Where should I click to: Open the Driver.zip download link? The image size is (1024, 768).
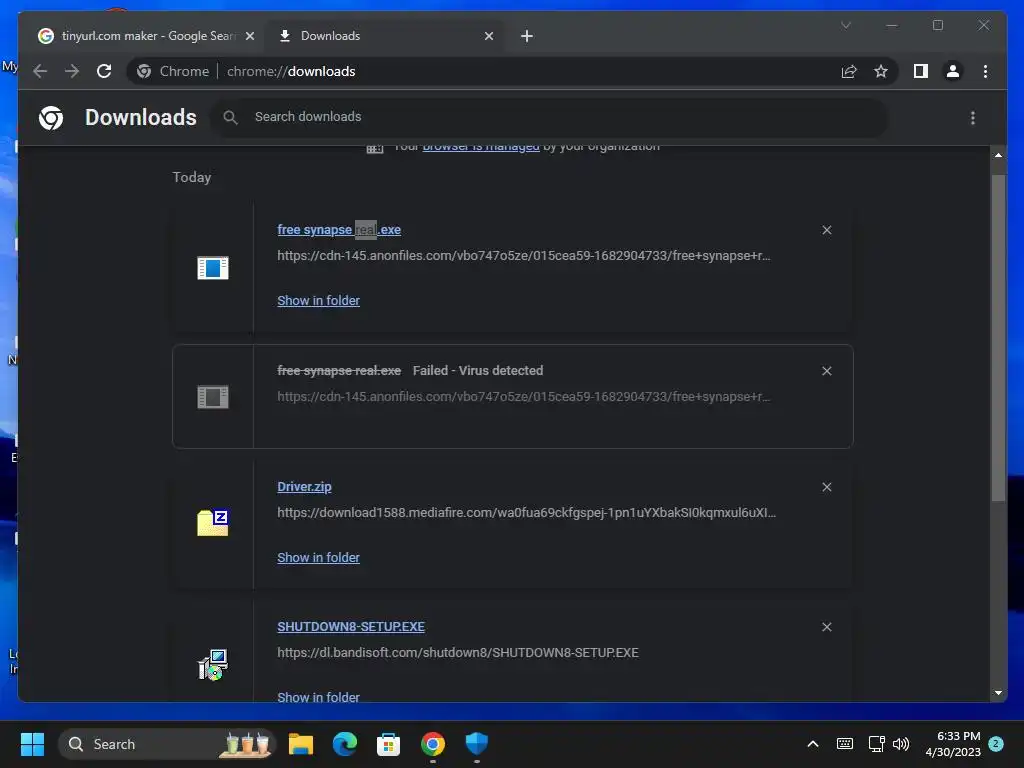click(304, 487)
